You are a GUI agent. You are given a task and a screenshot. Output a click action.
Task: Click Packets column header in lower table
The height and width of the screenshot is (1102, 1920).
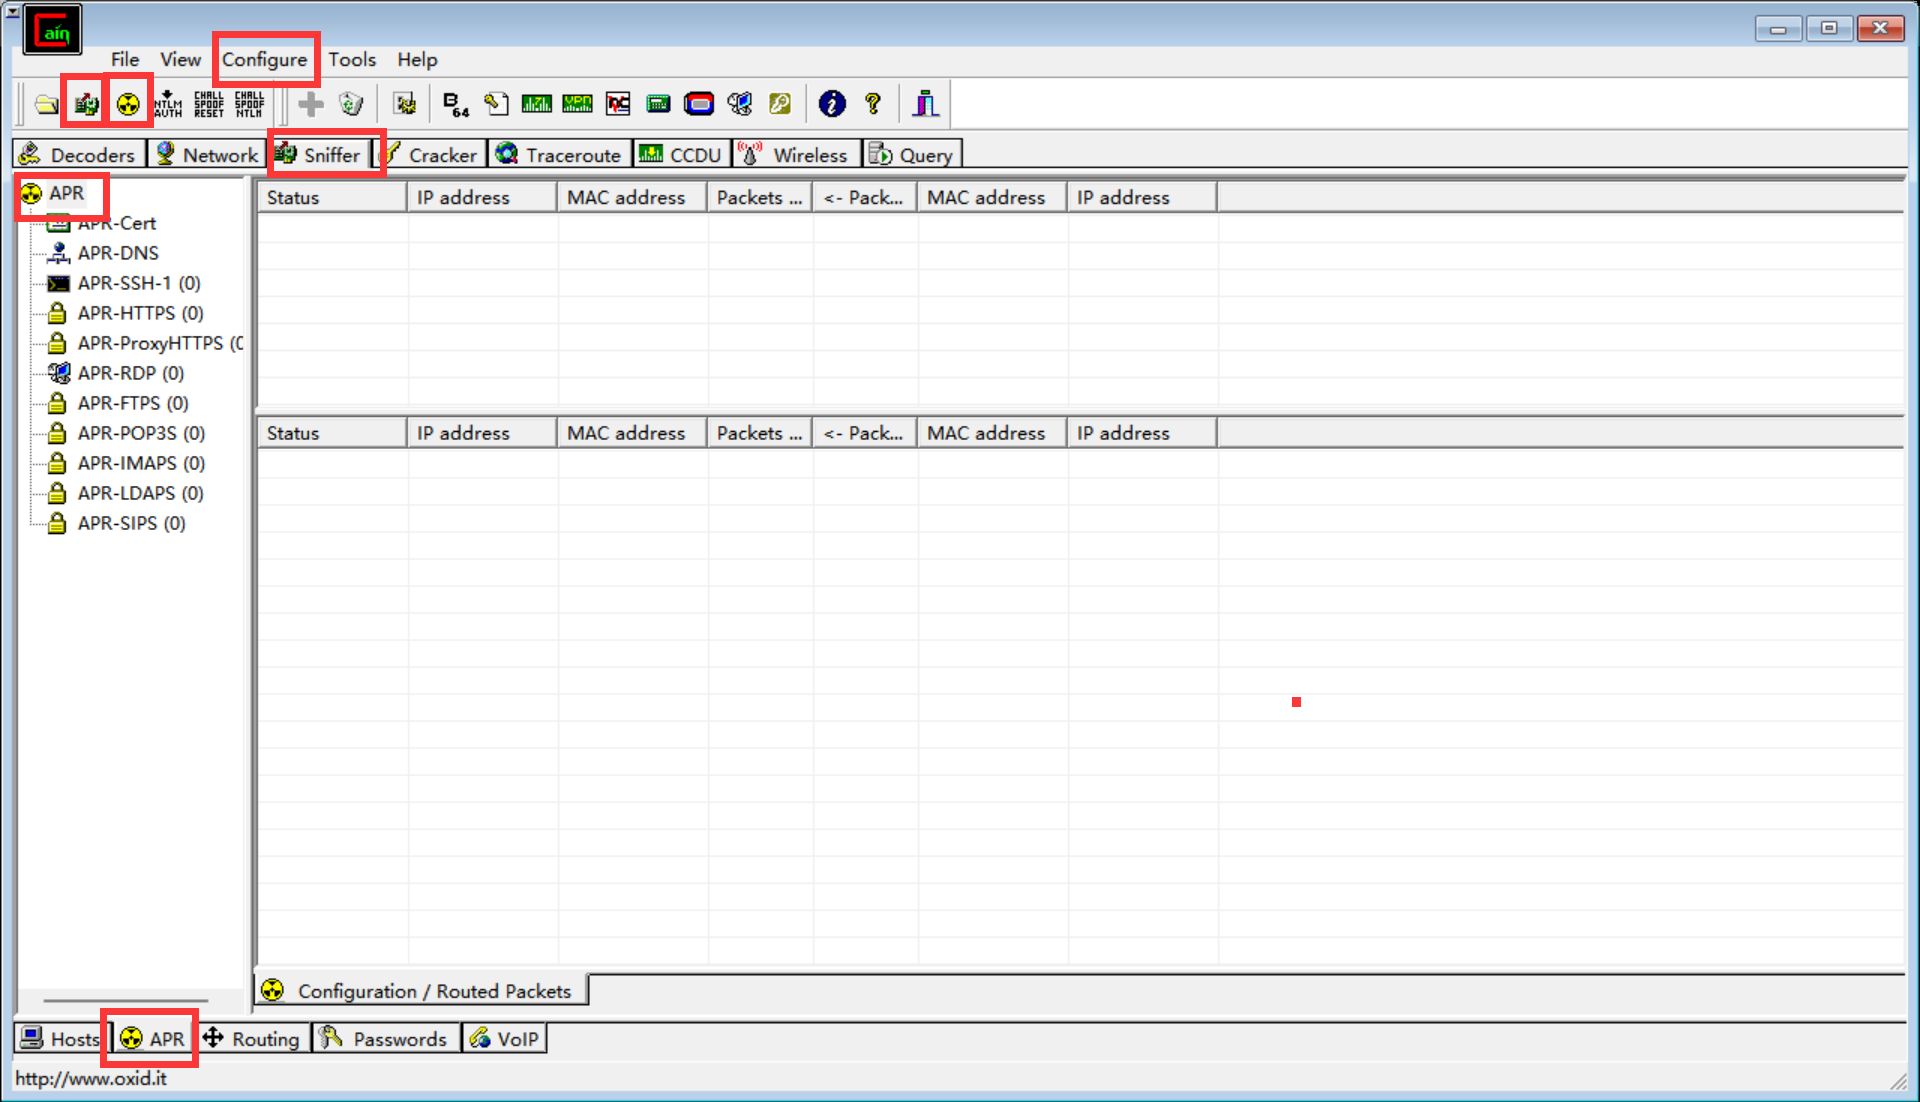click(x=760, y=433)
